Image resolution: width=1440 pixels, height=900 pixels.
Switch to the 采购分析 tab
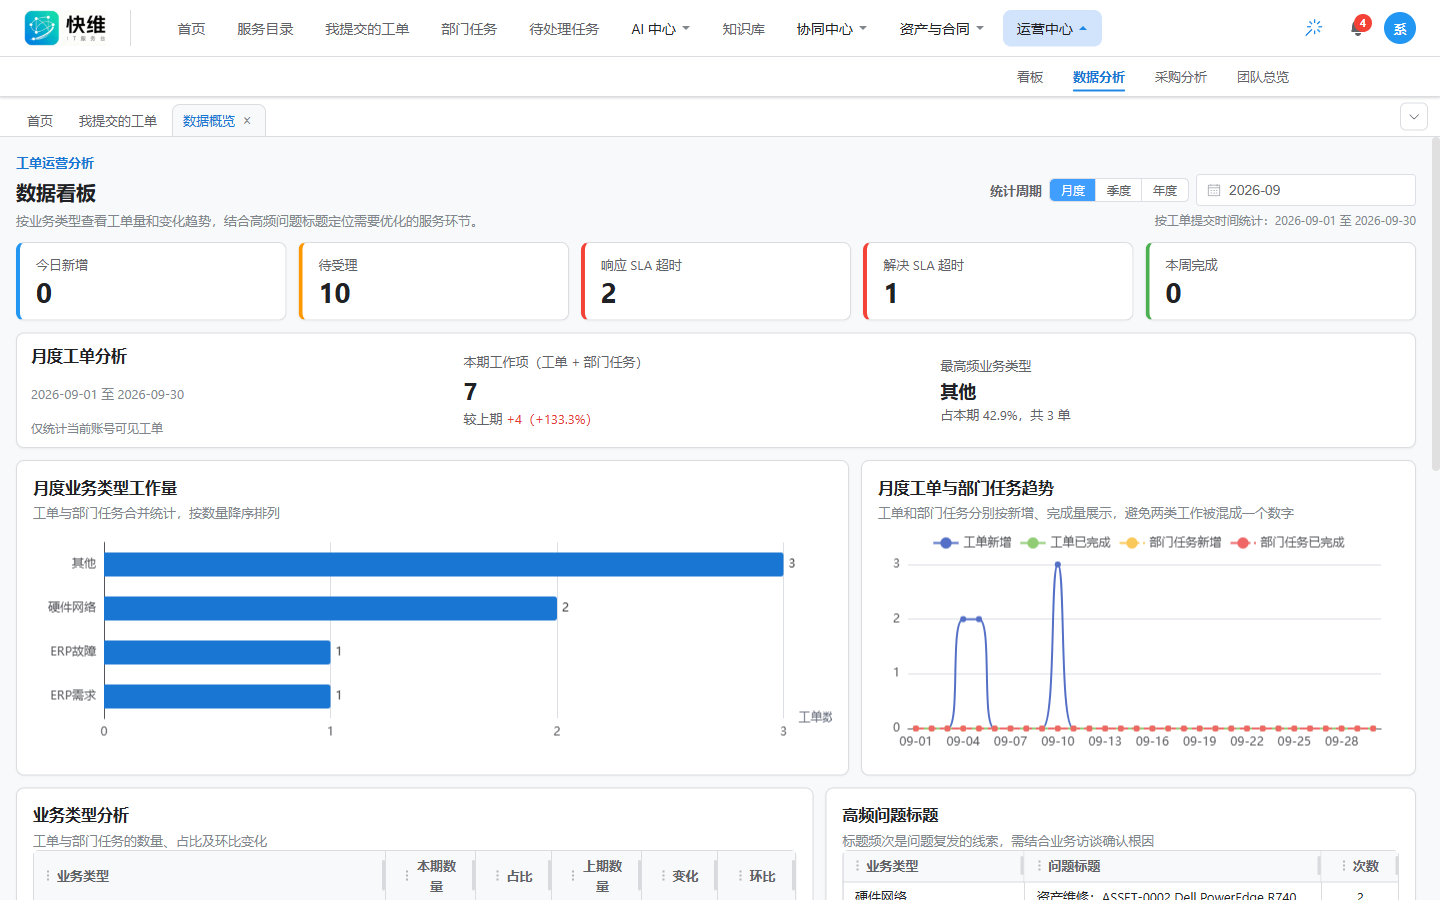(x=1181, y=77)
